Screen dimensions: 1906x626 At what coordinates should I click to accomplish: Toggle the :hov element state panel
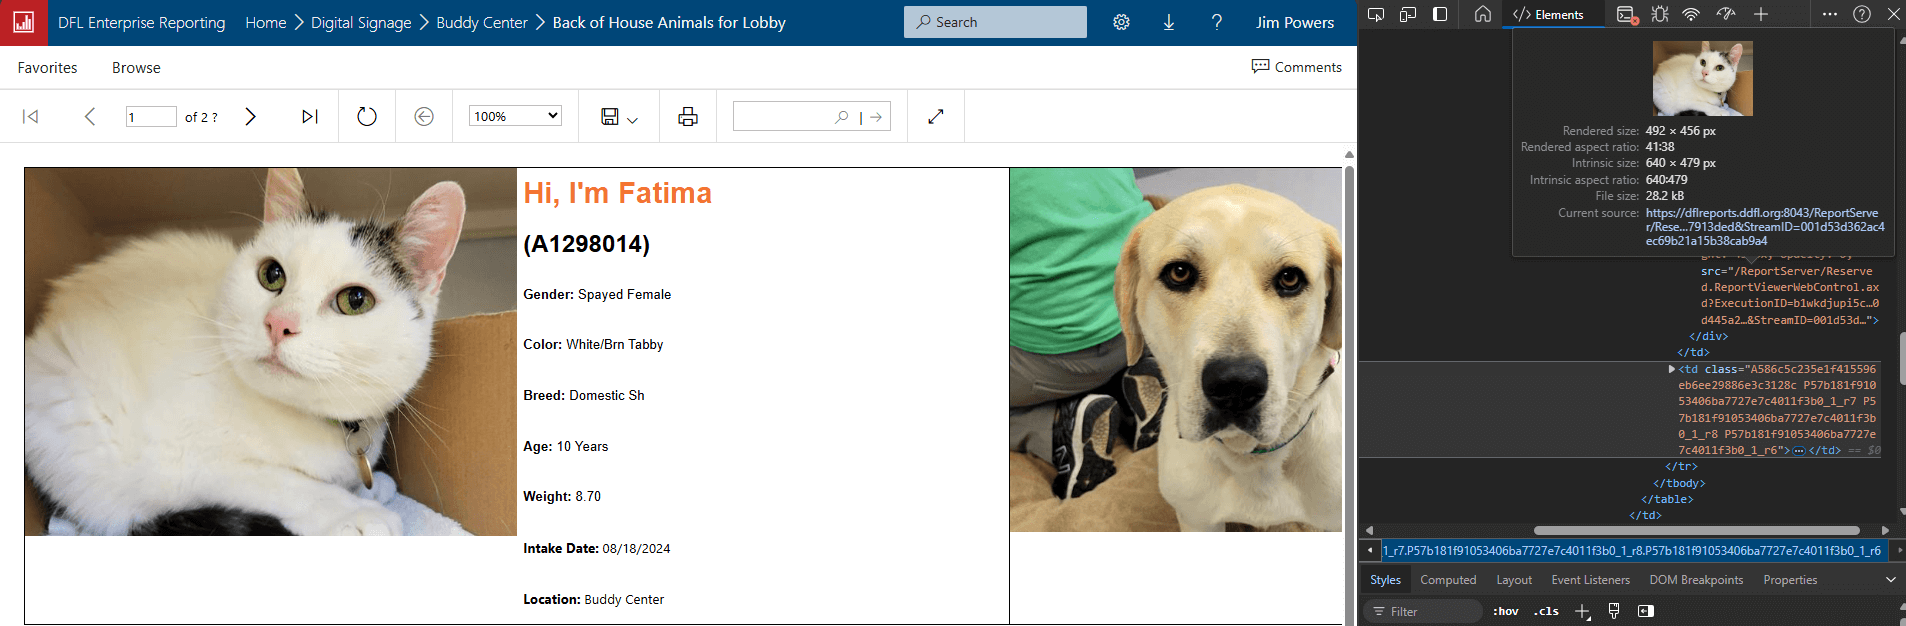1505,611
